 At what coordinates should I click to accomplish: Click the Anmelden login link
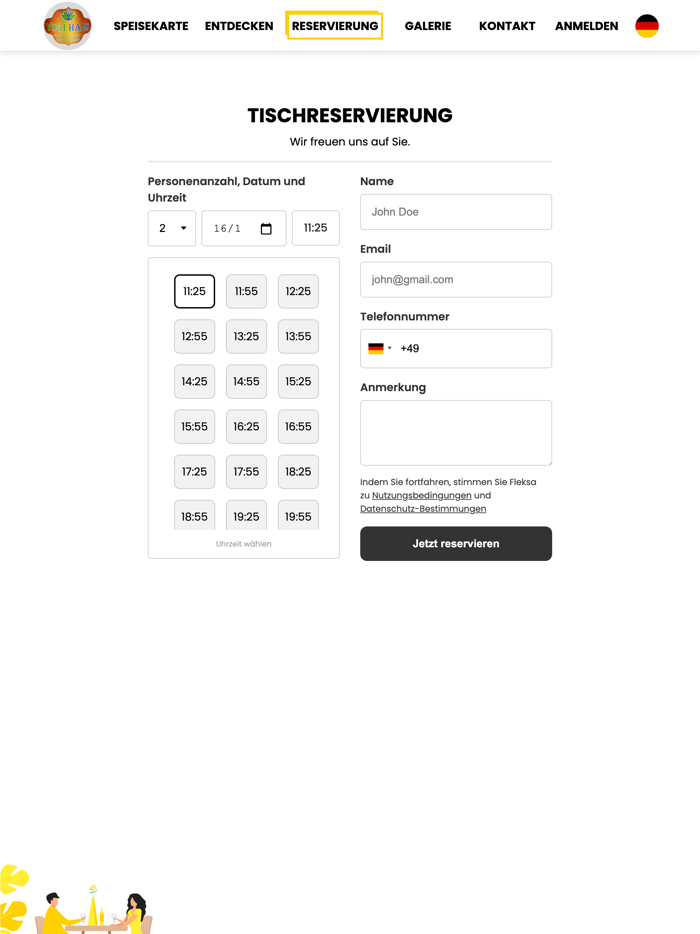[x=586, y=26]
